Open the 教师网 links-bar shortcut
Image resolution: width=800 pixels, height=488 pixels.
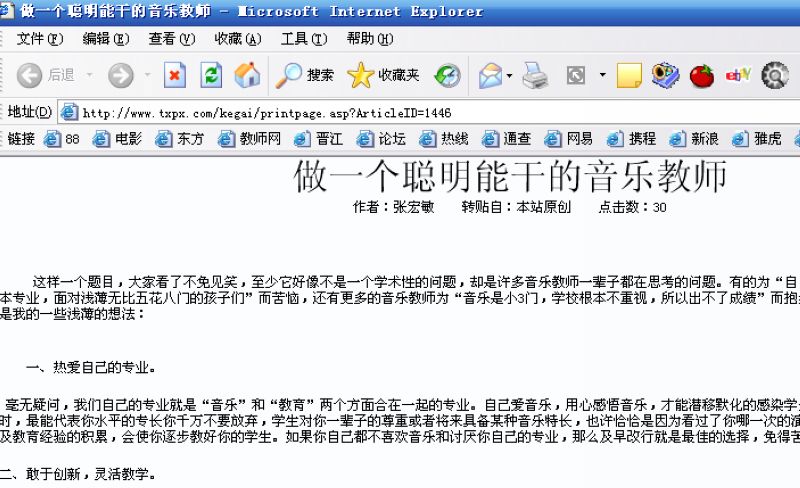click(x=249, y=139)
